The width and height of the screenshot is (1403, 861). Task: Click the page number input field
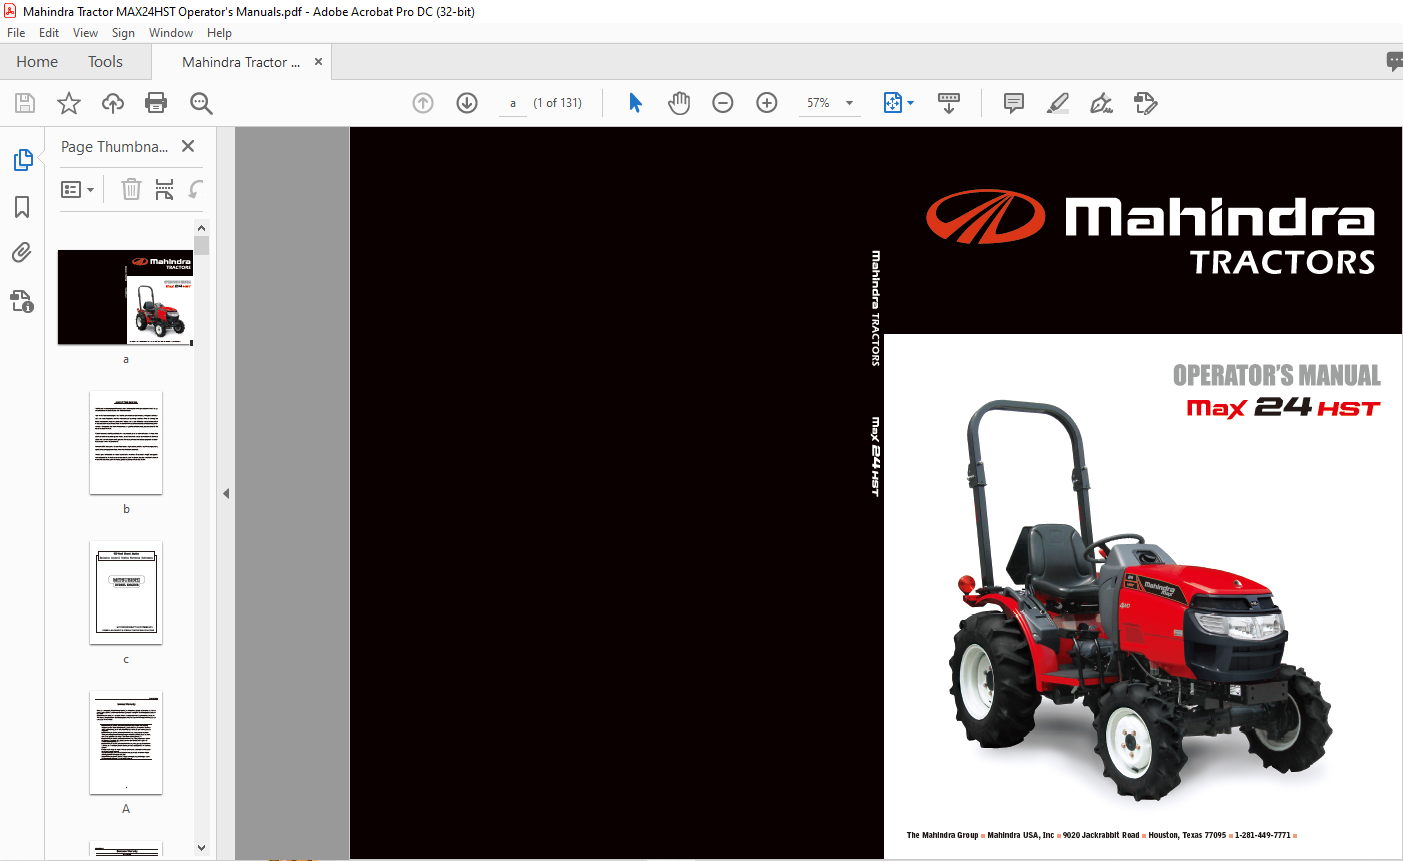click(x=513, y=103)
